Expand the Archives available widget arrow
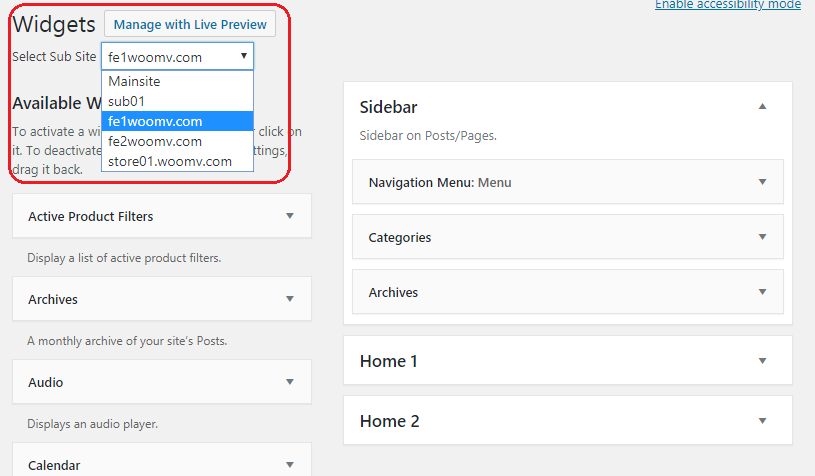815x476 pixels. [x=290, y=299]
